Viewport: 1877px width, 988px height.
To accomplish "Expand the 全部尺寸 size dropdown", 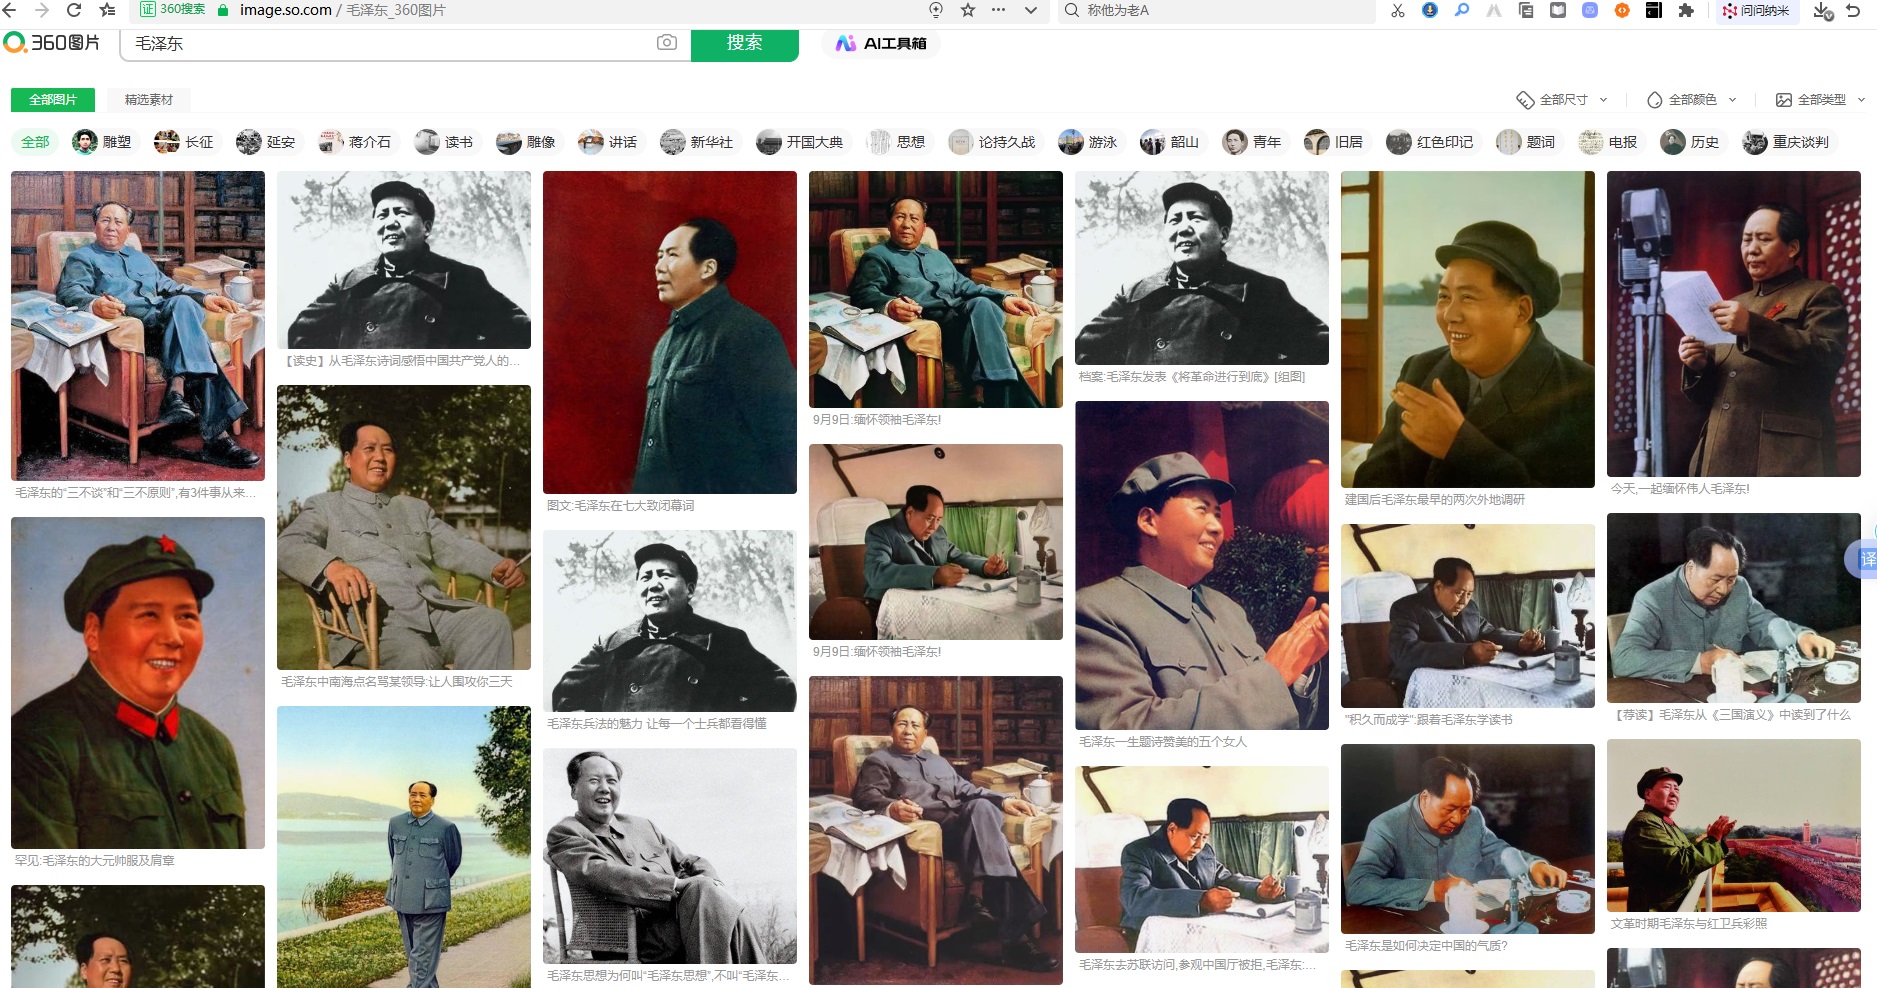I will pyautogui.click(x=1562, y=100).
